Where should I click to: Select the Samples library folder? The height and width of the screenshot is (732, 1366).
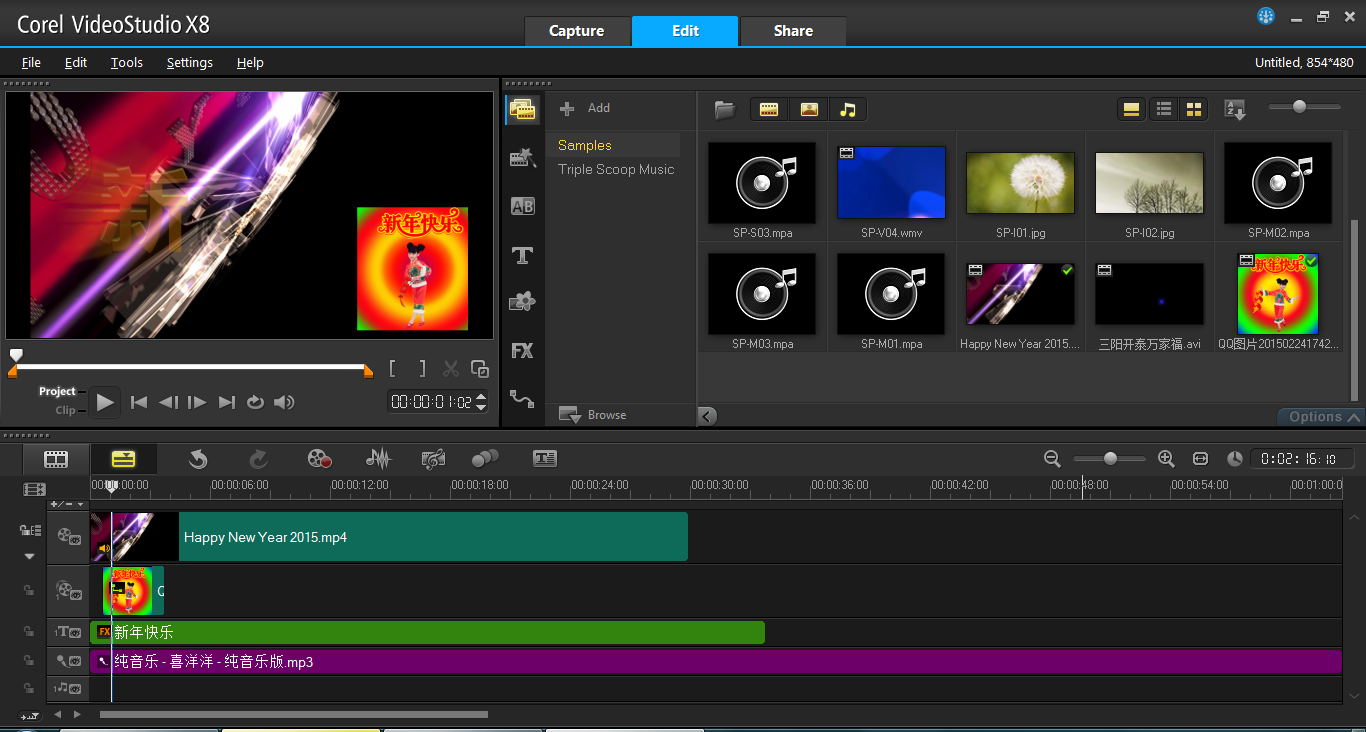[613, 145]
